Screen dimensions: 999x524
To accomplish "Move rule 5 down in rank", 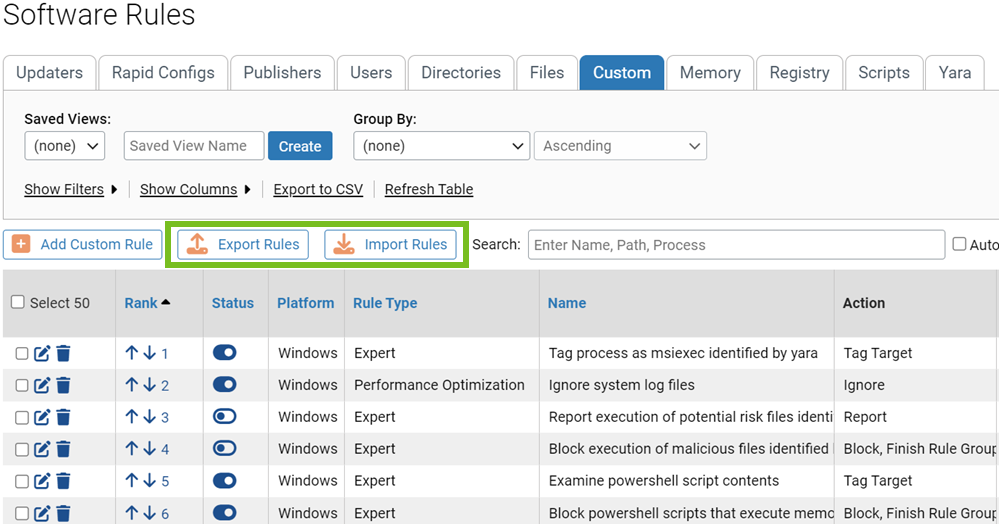I will coord(149,480).
